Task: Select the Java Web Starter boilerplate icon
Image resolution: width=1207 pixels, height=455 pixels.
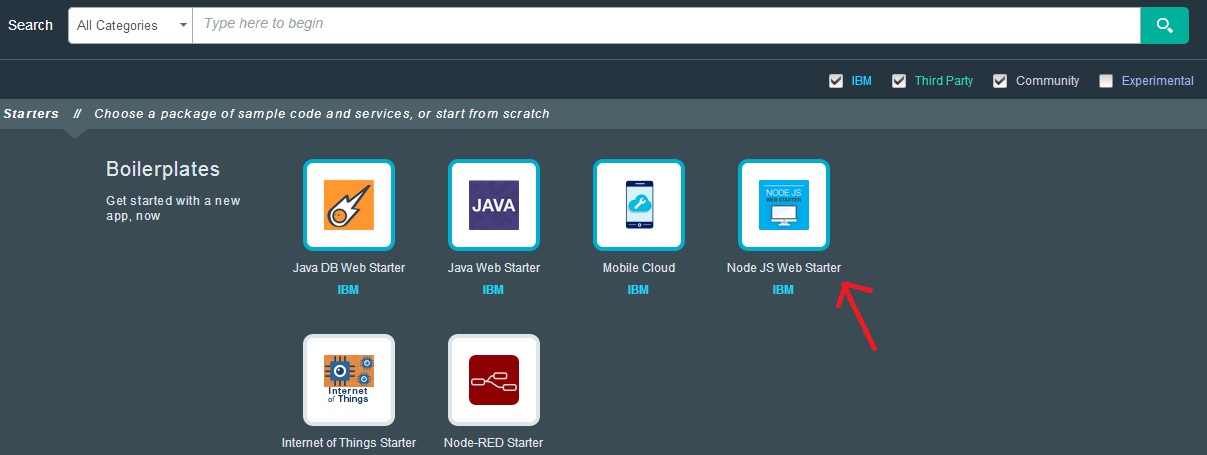Action: [494, 205]
